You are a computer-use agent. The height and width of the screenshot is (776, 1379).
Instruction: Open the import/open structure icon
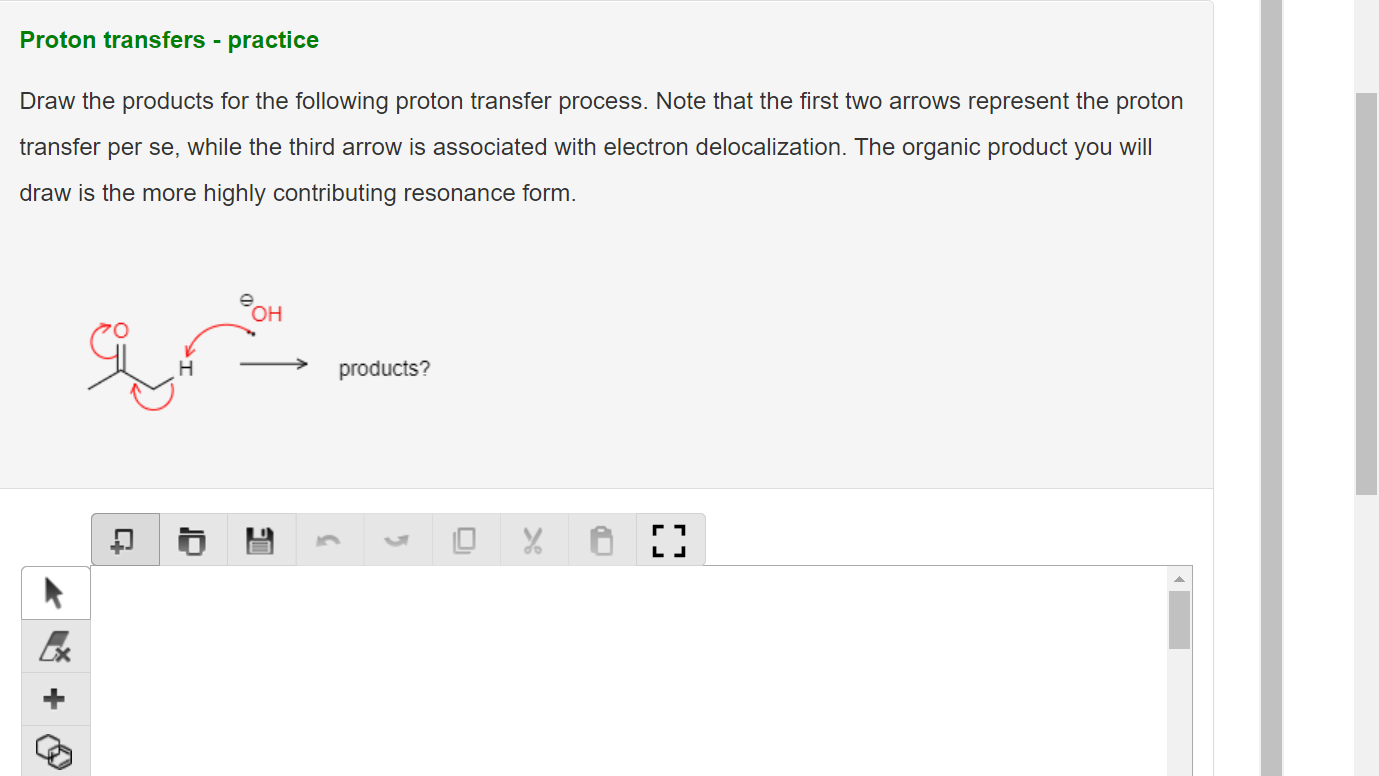pyautogui.click(x=193, y=539)
